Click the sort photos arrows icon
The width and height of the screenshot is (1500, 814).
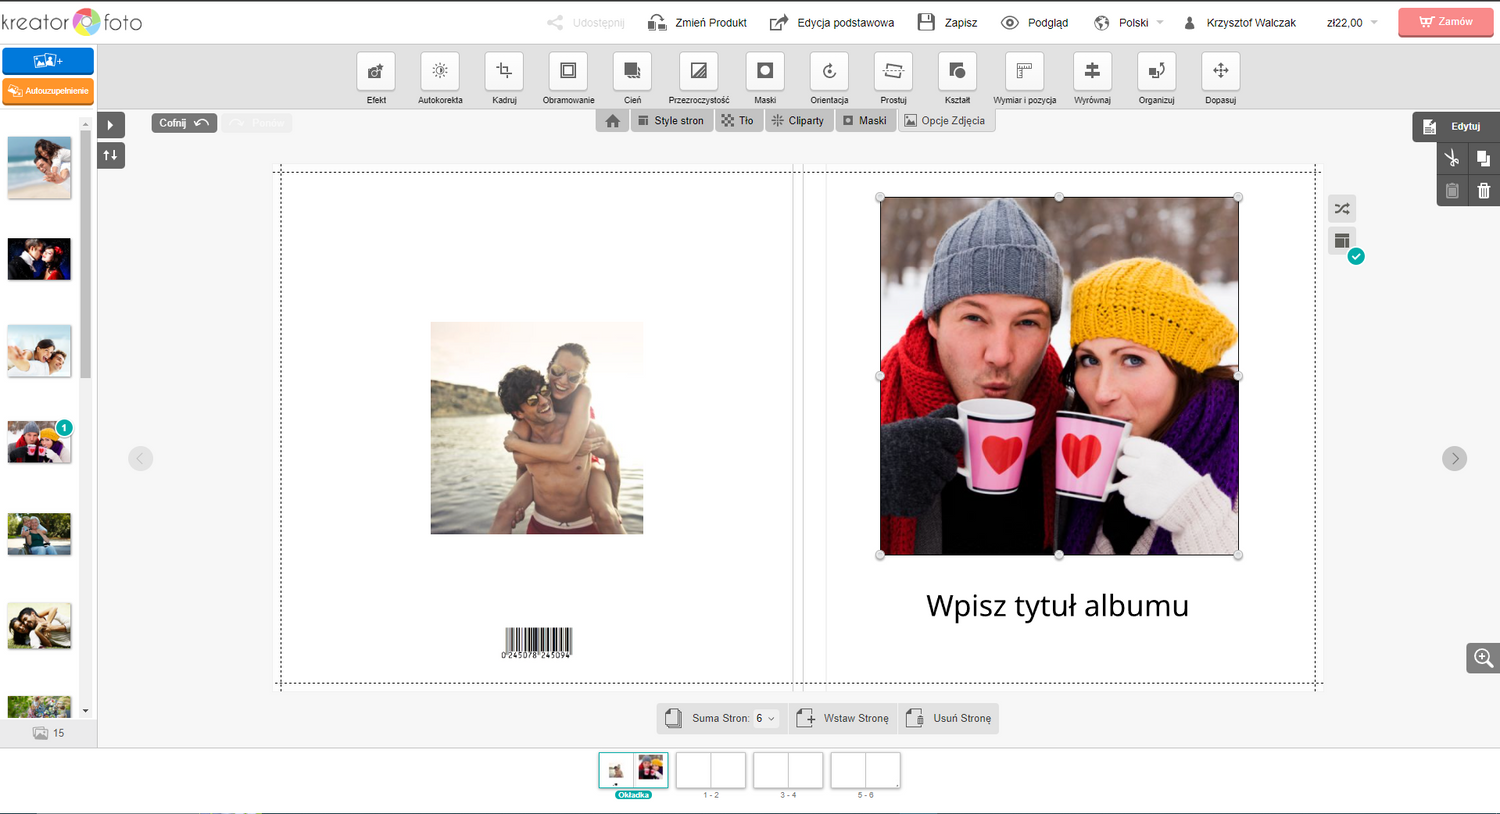pyautogui.click(x=111, y=155)
